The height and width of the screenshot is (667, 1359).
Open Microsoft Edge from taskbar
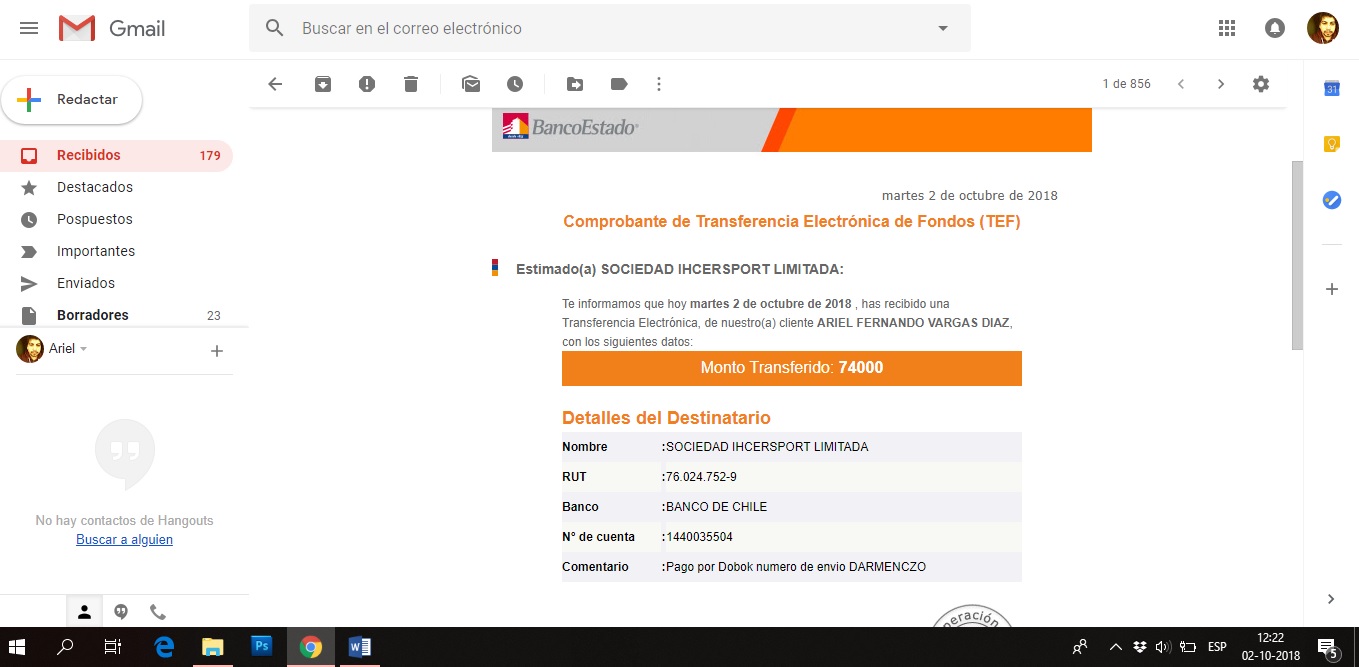tap(164, 647)
